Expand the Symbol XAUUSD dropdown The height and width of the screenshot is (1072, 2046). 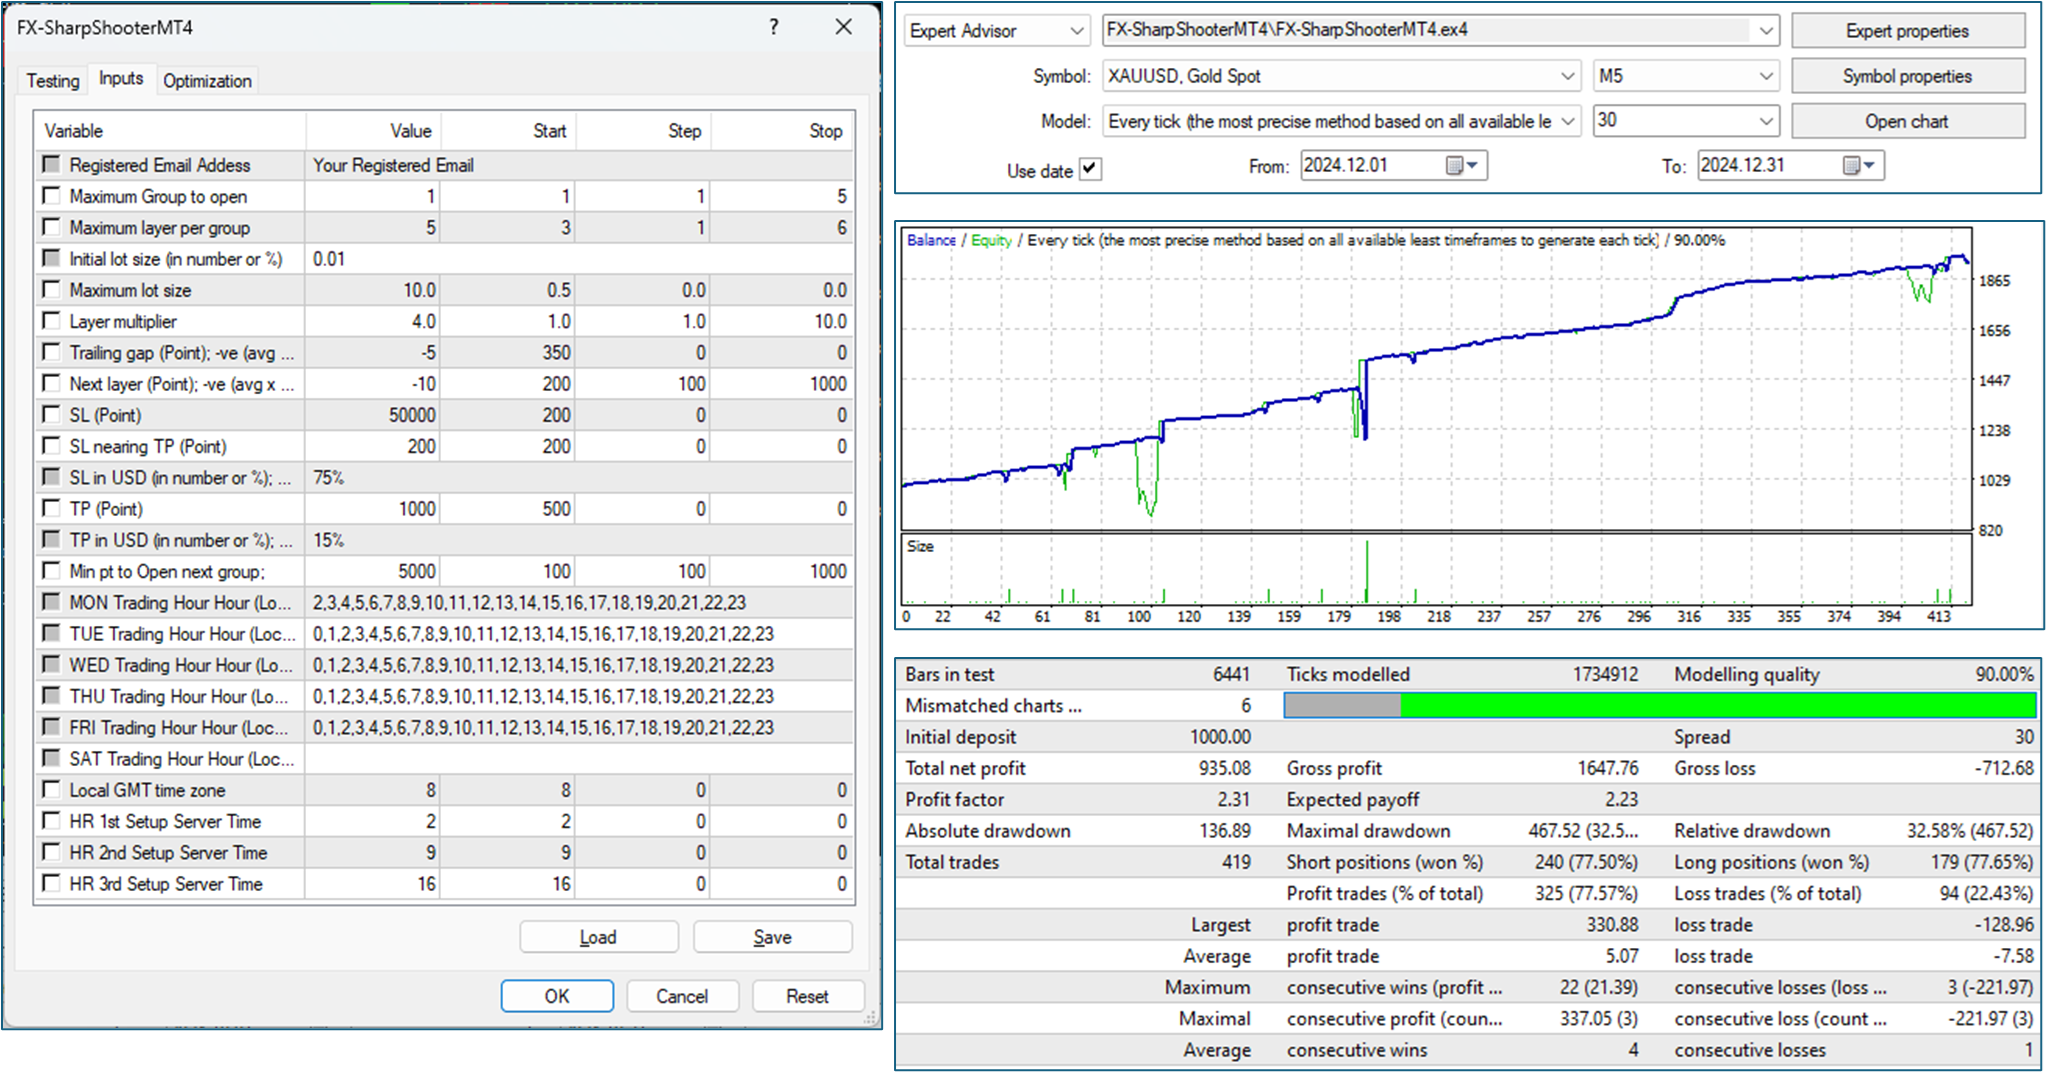[x=1566, y=76]
